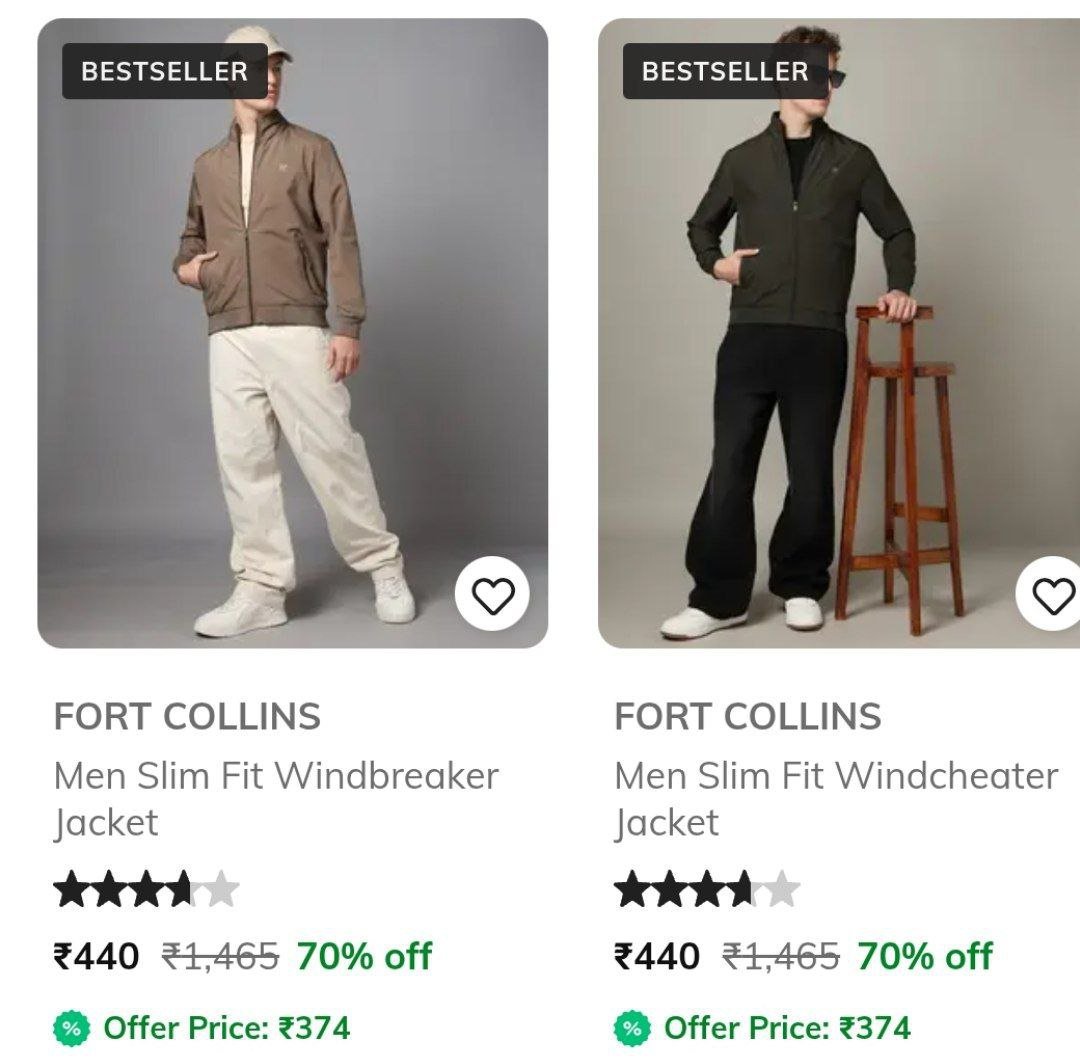1080x1064 pixels.
Task: Select the Men Slim Fit Windbreaker Jacket title
Action: 276,798
